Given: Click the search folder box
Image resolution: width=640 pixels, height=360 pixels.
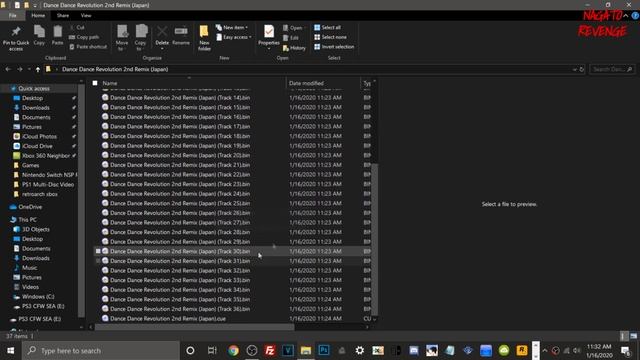Looking at the screenshot, I should (x=612, y=69).
